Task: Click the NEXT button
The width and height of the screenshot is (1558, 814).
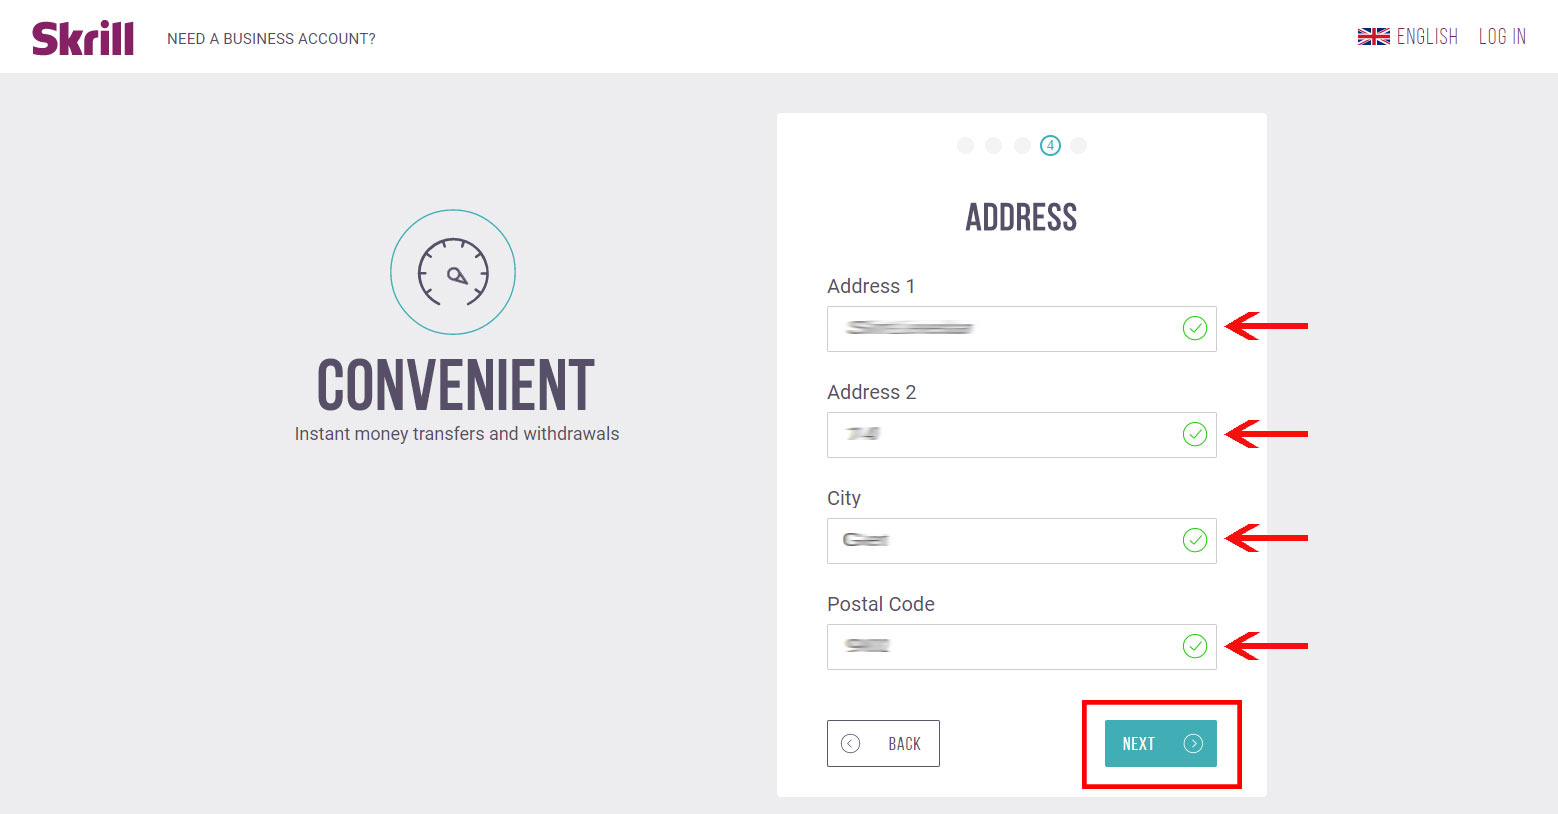Action: (x=1161, y=743)
